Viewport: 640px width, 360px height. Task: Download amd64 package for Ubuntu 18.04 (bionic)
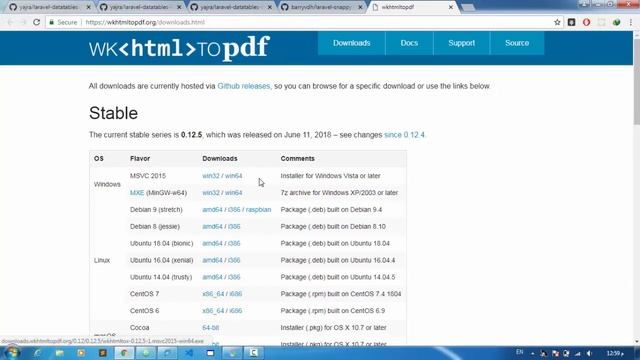click(x=212, y=243)
